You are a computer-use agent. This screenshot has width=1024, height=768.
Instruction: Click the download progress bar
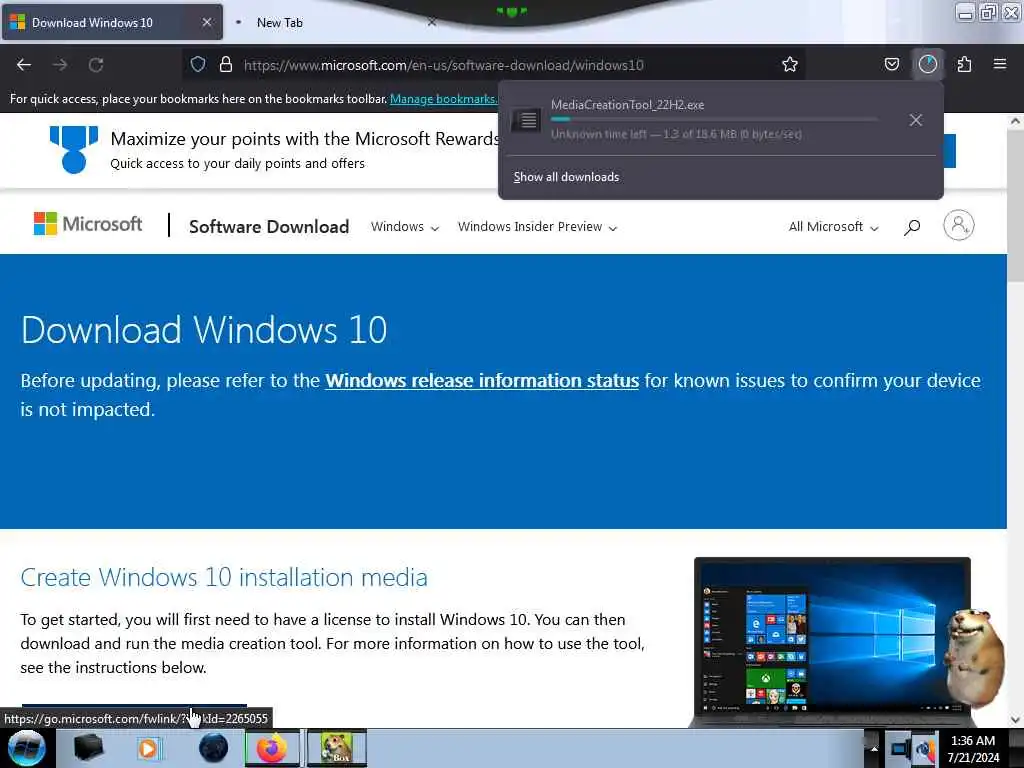tap(714, 120)
